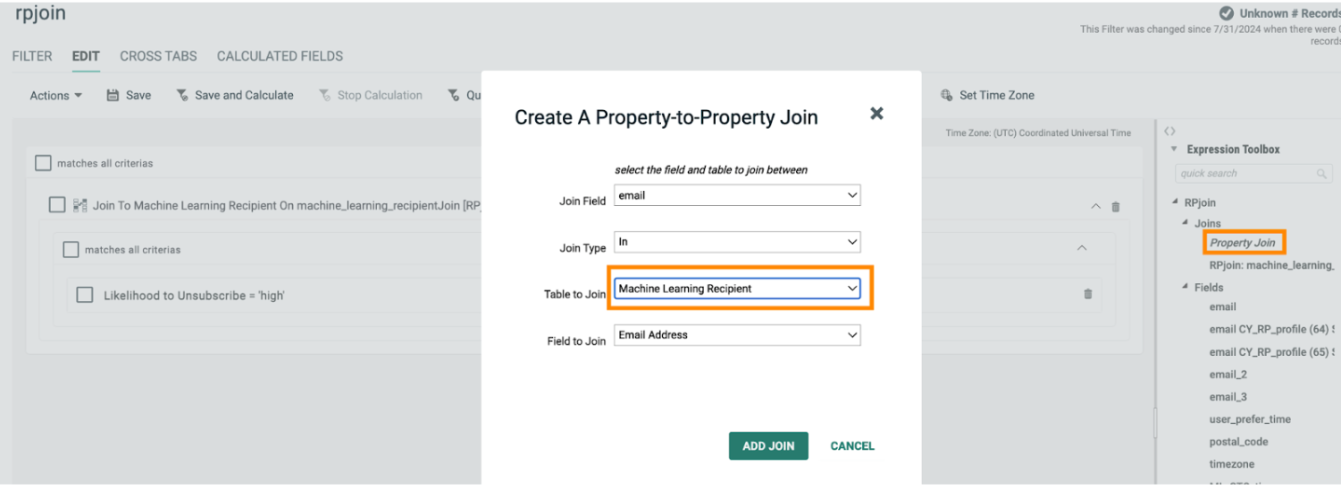This screenshot has height=487, width=1341.
Task: Open the Table to Join dropdown
Action: [x=738, y=289]
